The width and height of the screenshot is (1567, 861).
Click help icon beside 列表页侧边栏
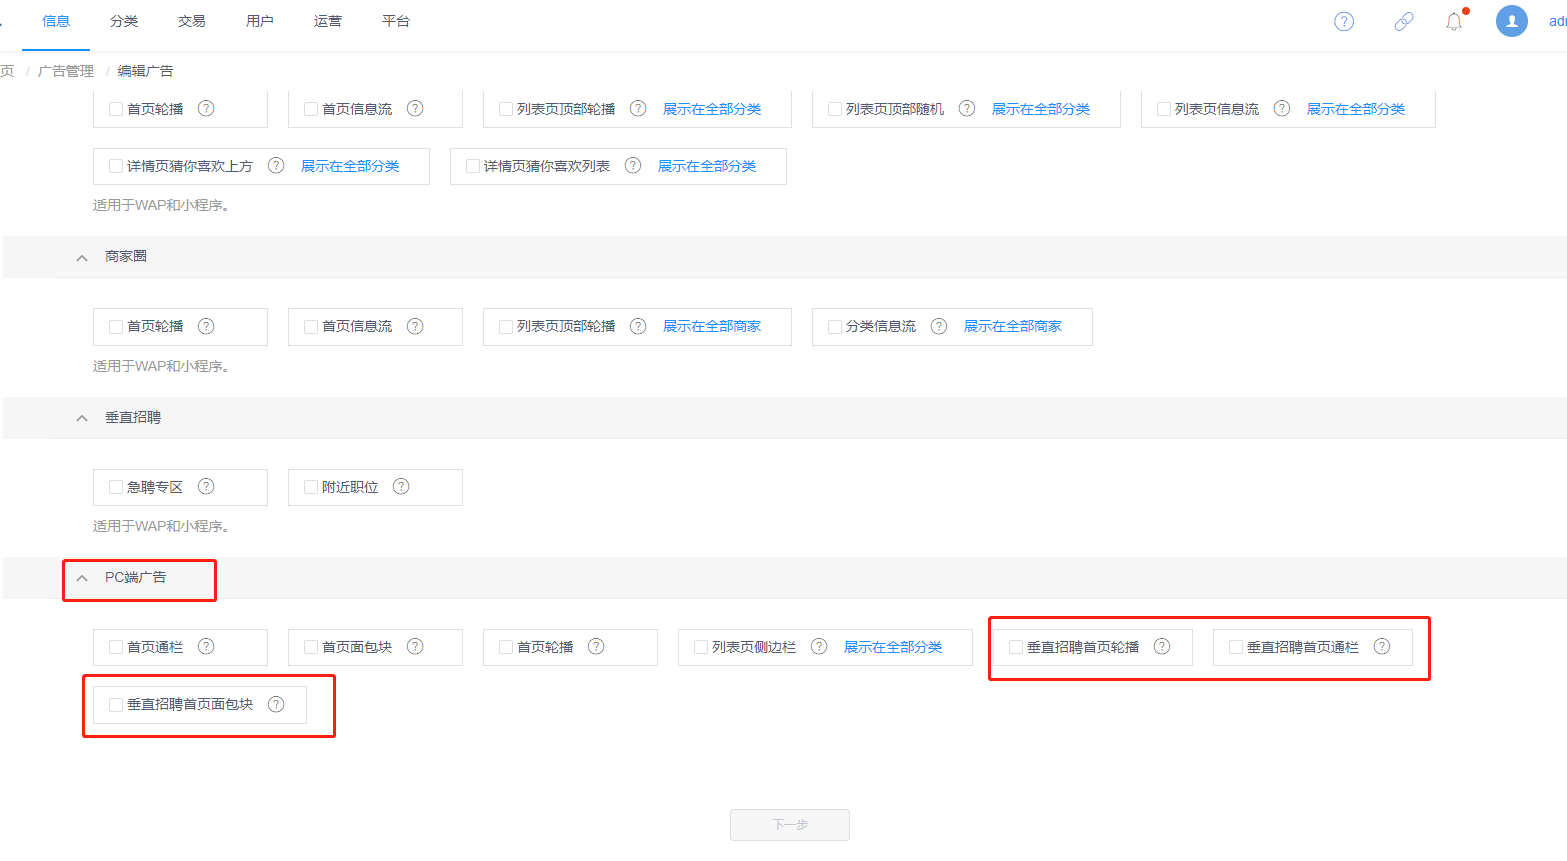[x=819, y=647]
